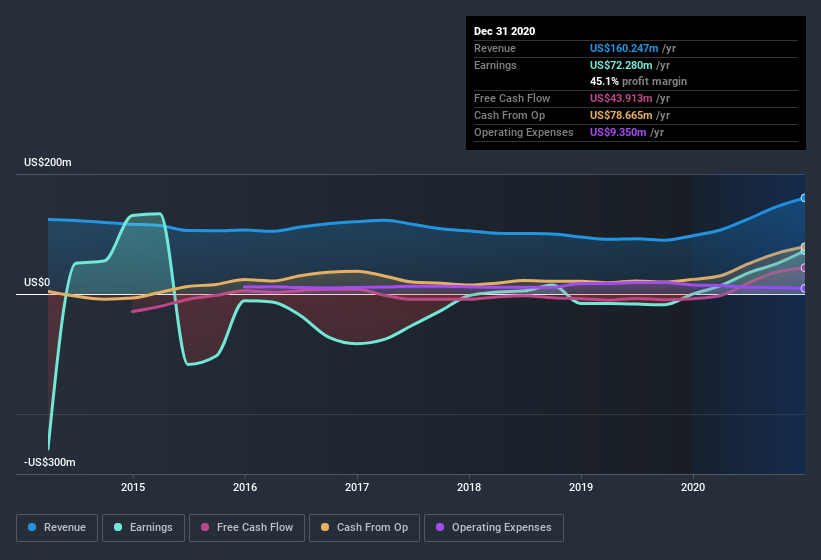Click the US$160.247m revenue value
Viewport: 821px width, 560px height.
pos(624,48)
